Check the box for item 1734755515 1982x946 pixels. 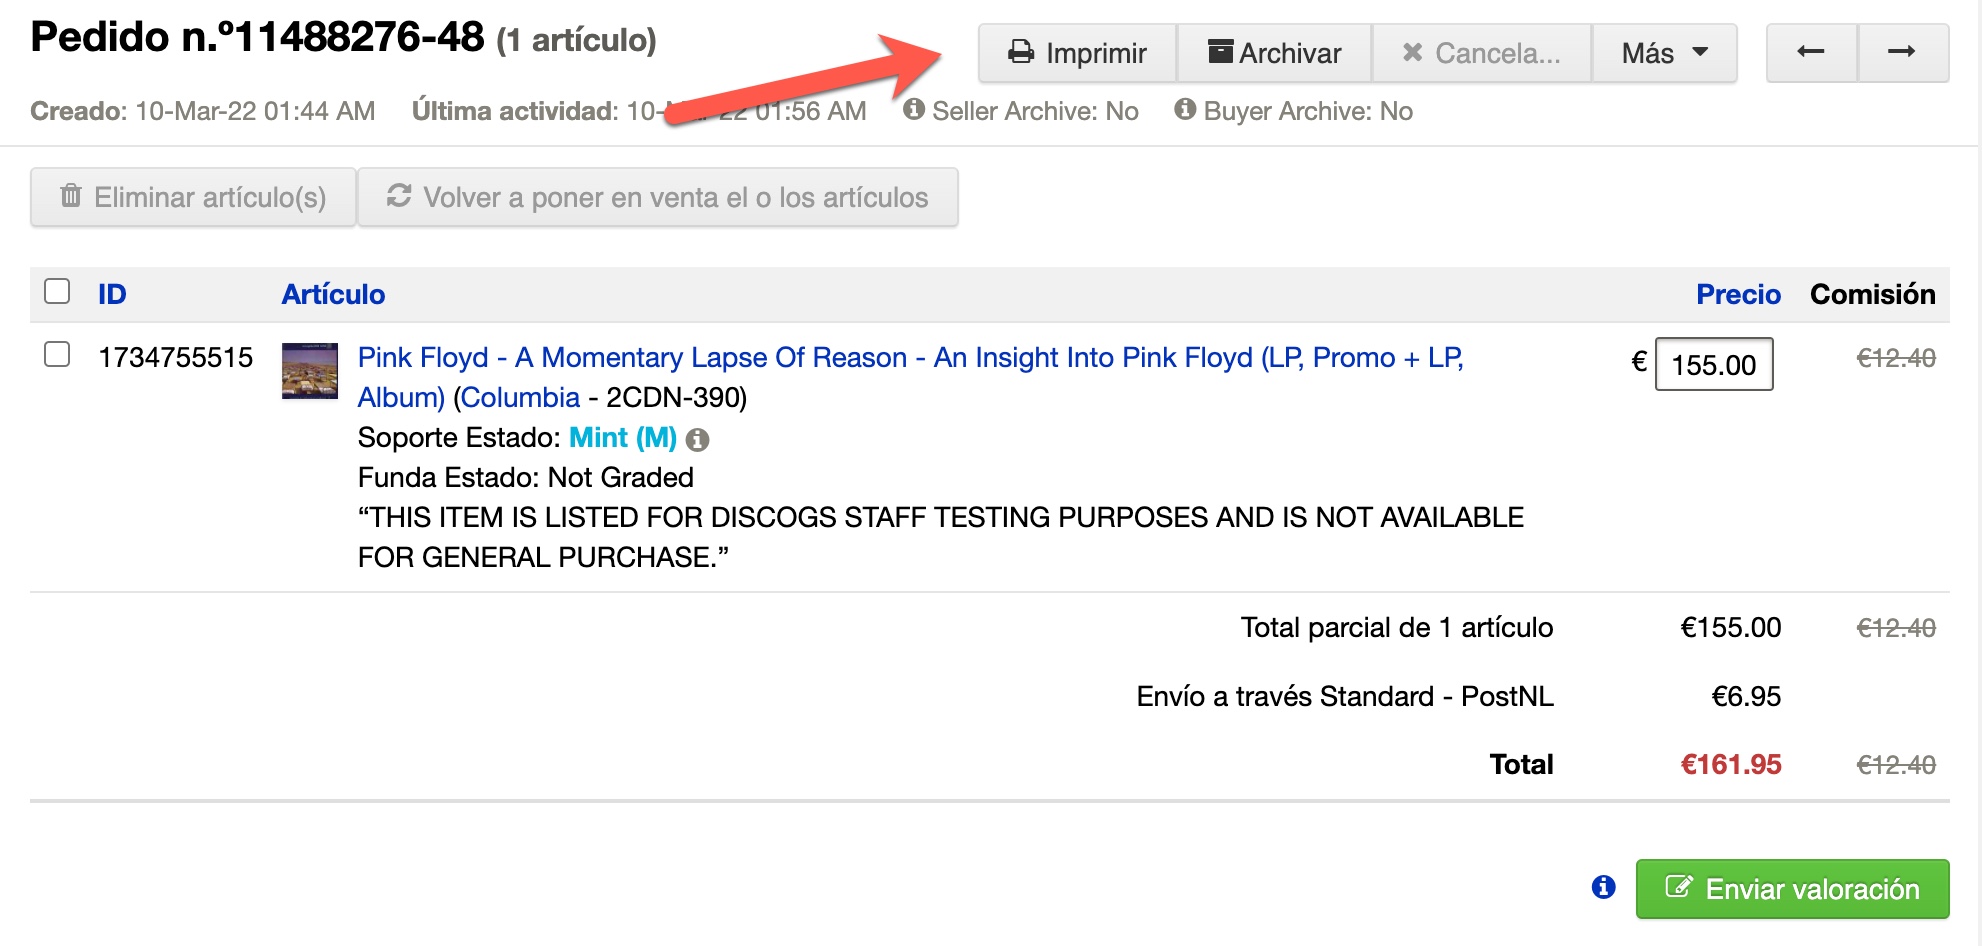tap(57, 354)
